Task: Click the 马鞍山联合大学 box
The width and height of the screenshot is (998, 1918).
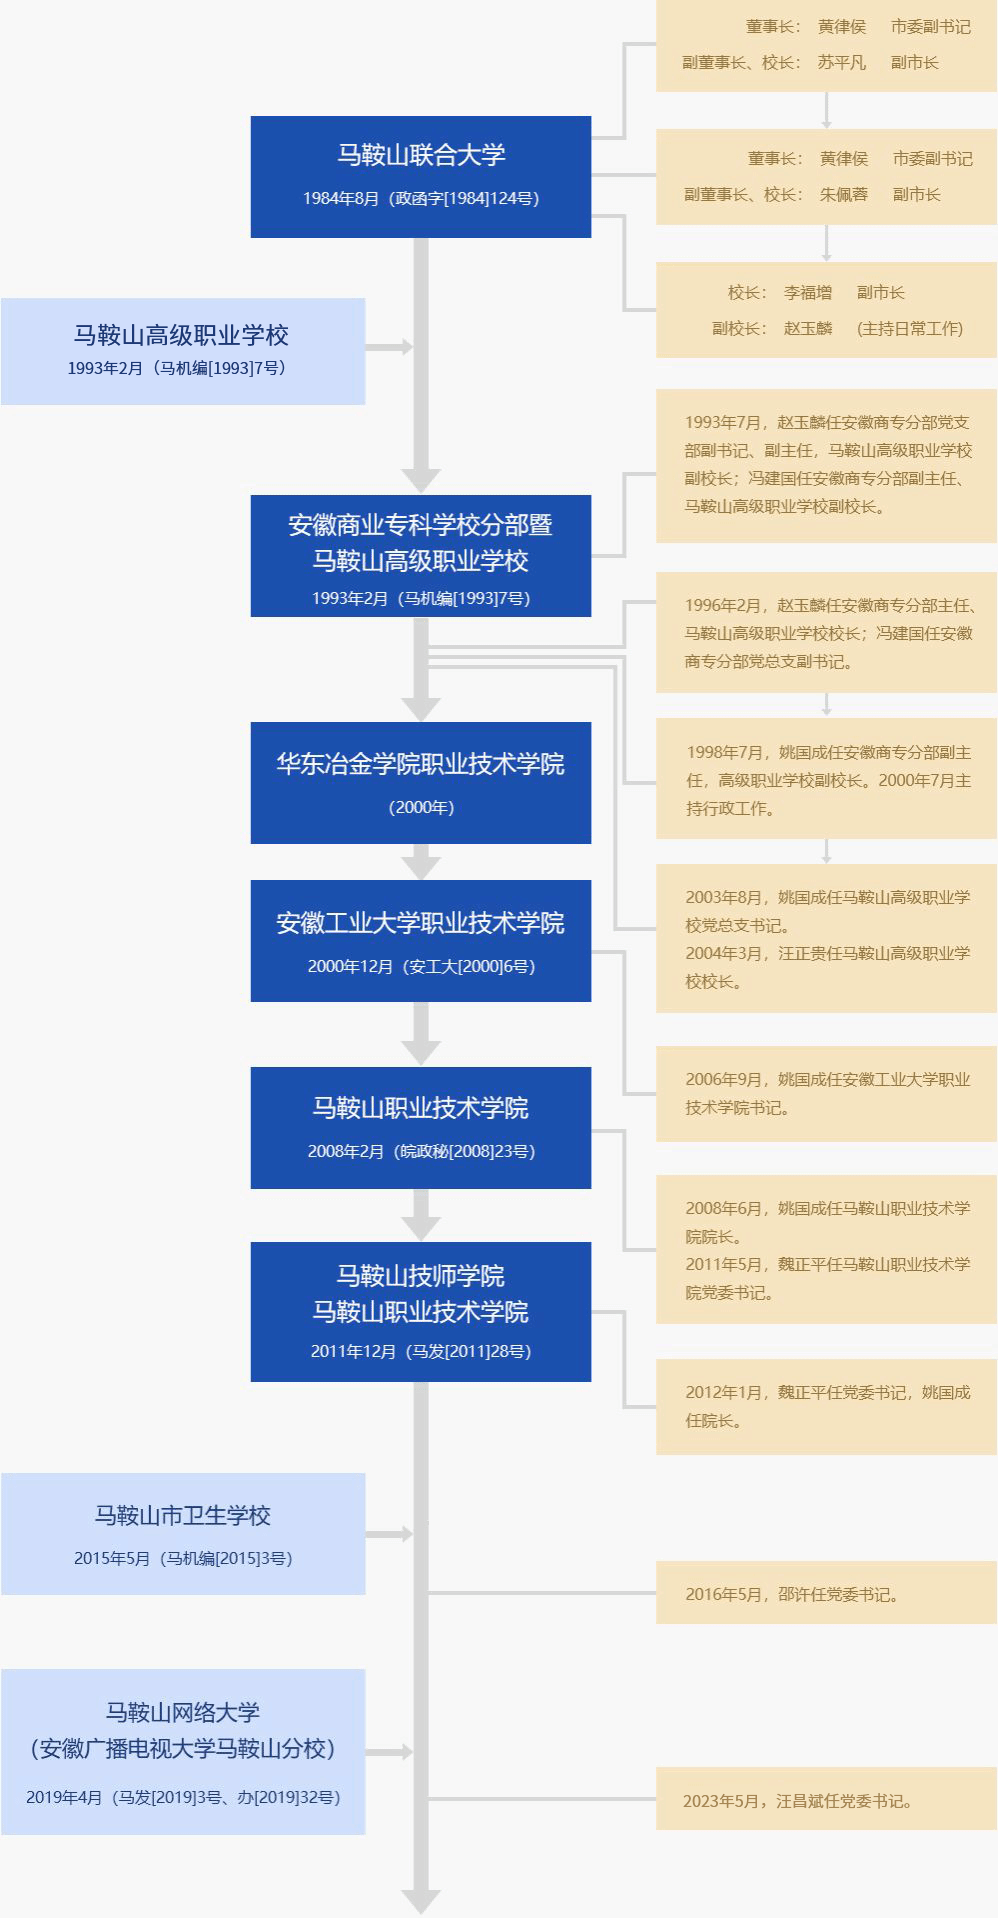Action: coord(420,177)
